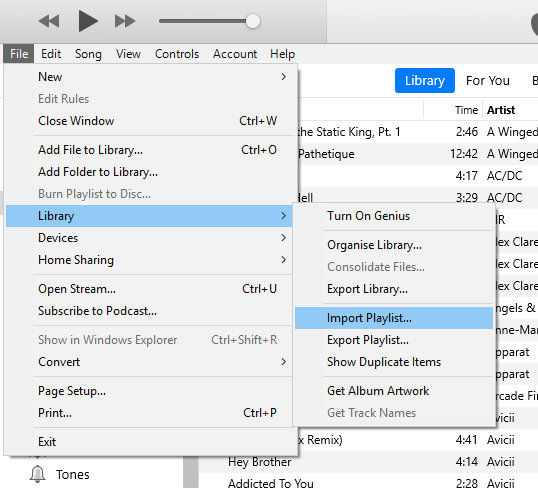Expand the Convert submenu

click(x=149, y=362)
